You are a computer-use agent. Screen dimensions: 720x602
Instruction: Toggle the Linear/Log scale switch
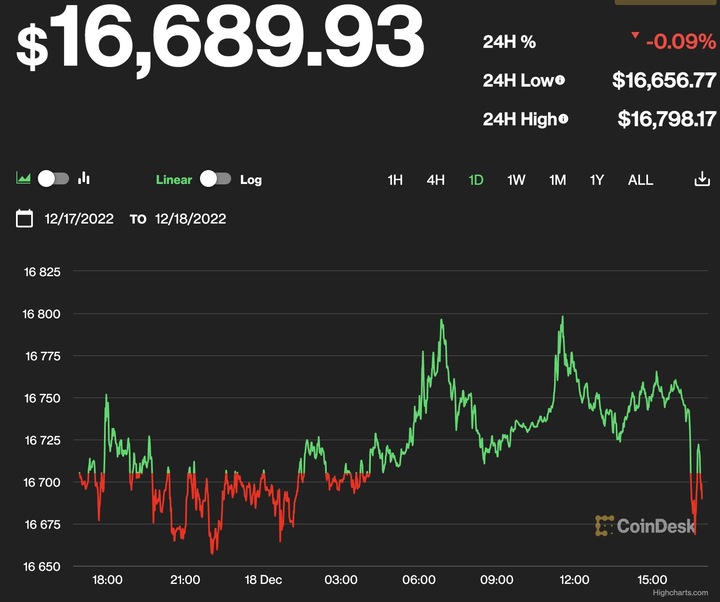[215, 179]
